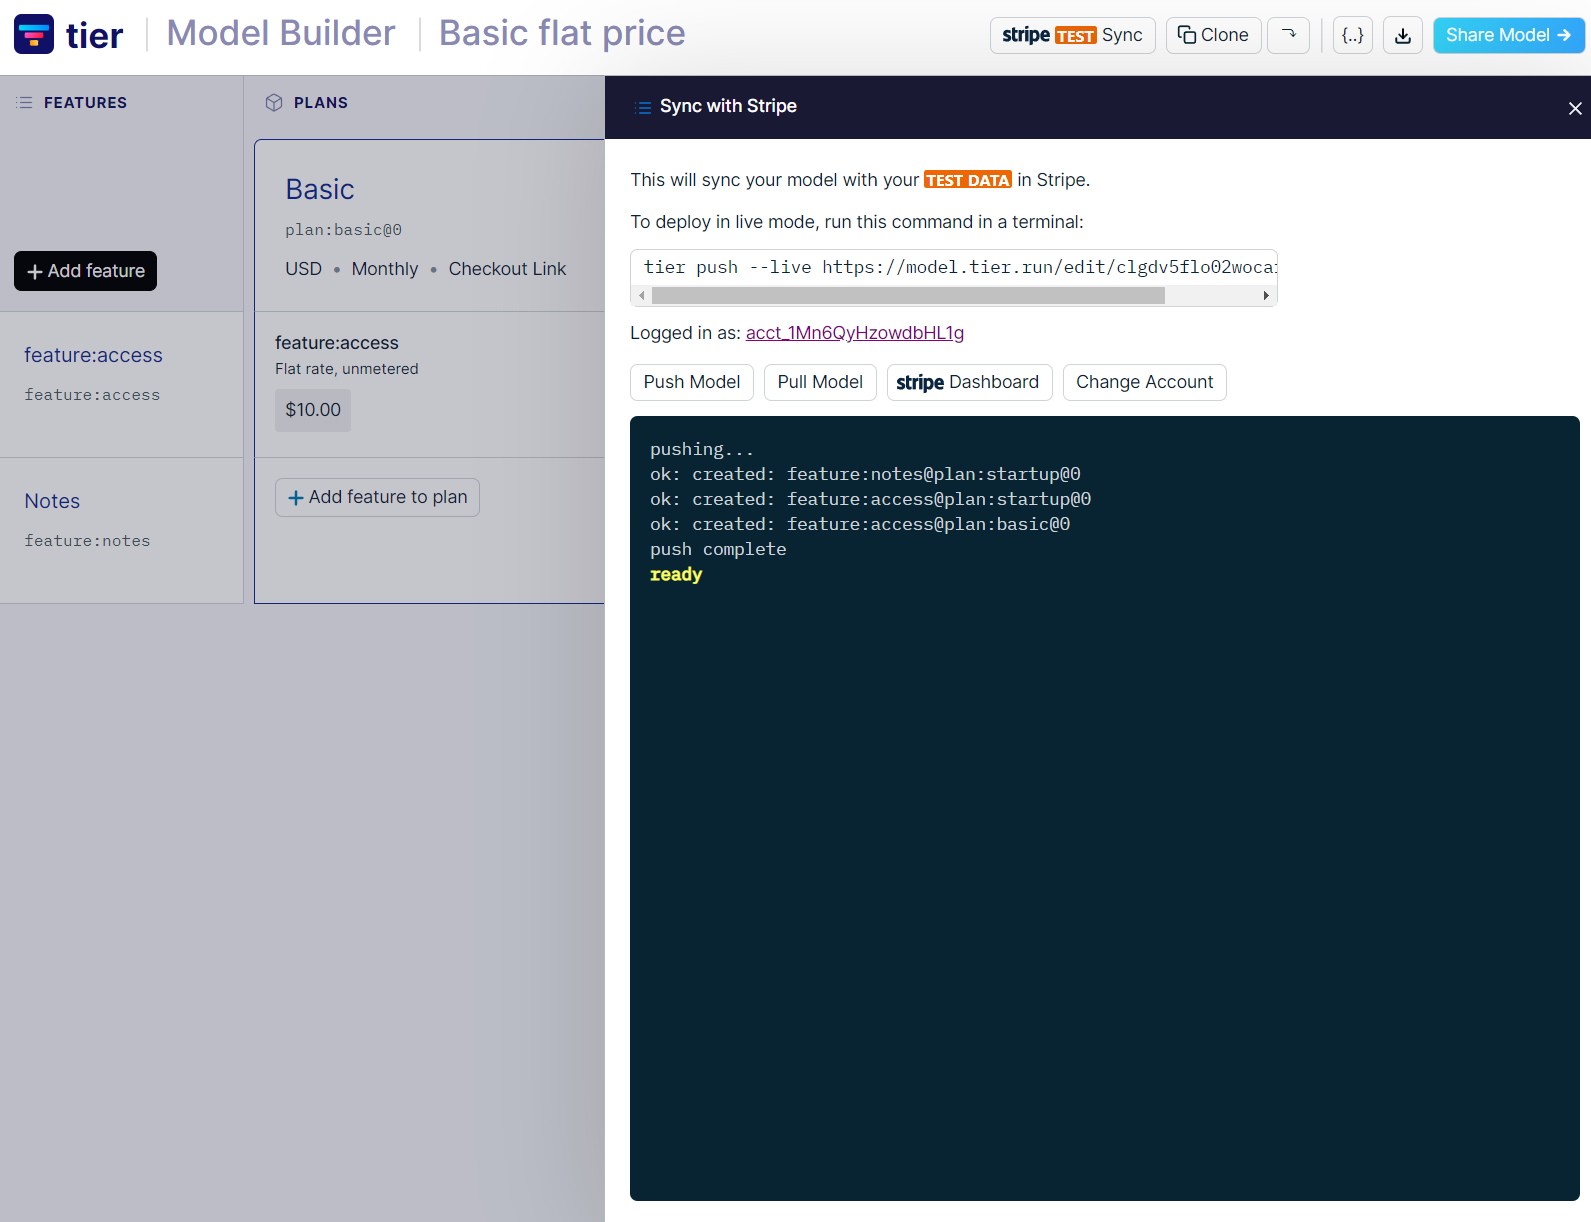Edit the $10.00 price value
This screenshot has height=1222, width=1591.
(313, 410)
